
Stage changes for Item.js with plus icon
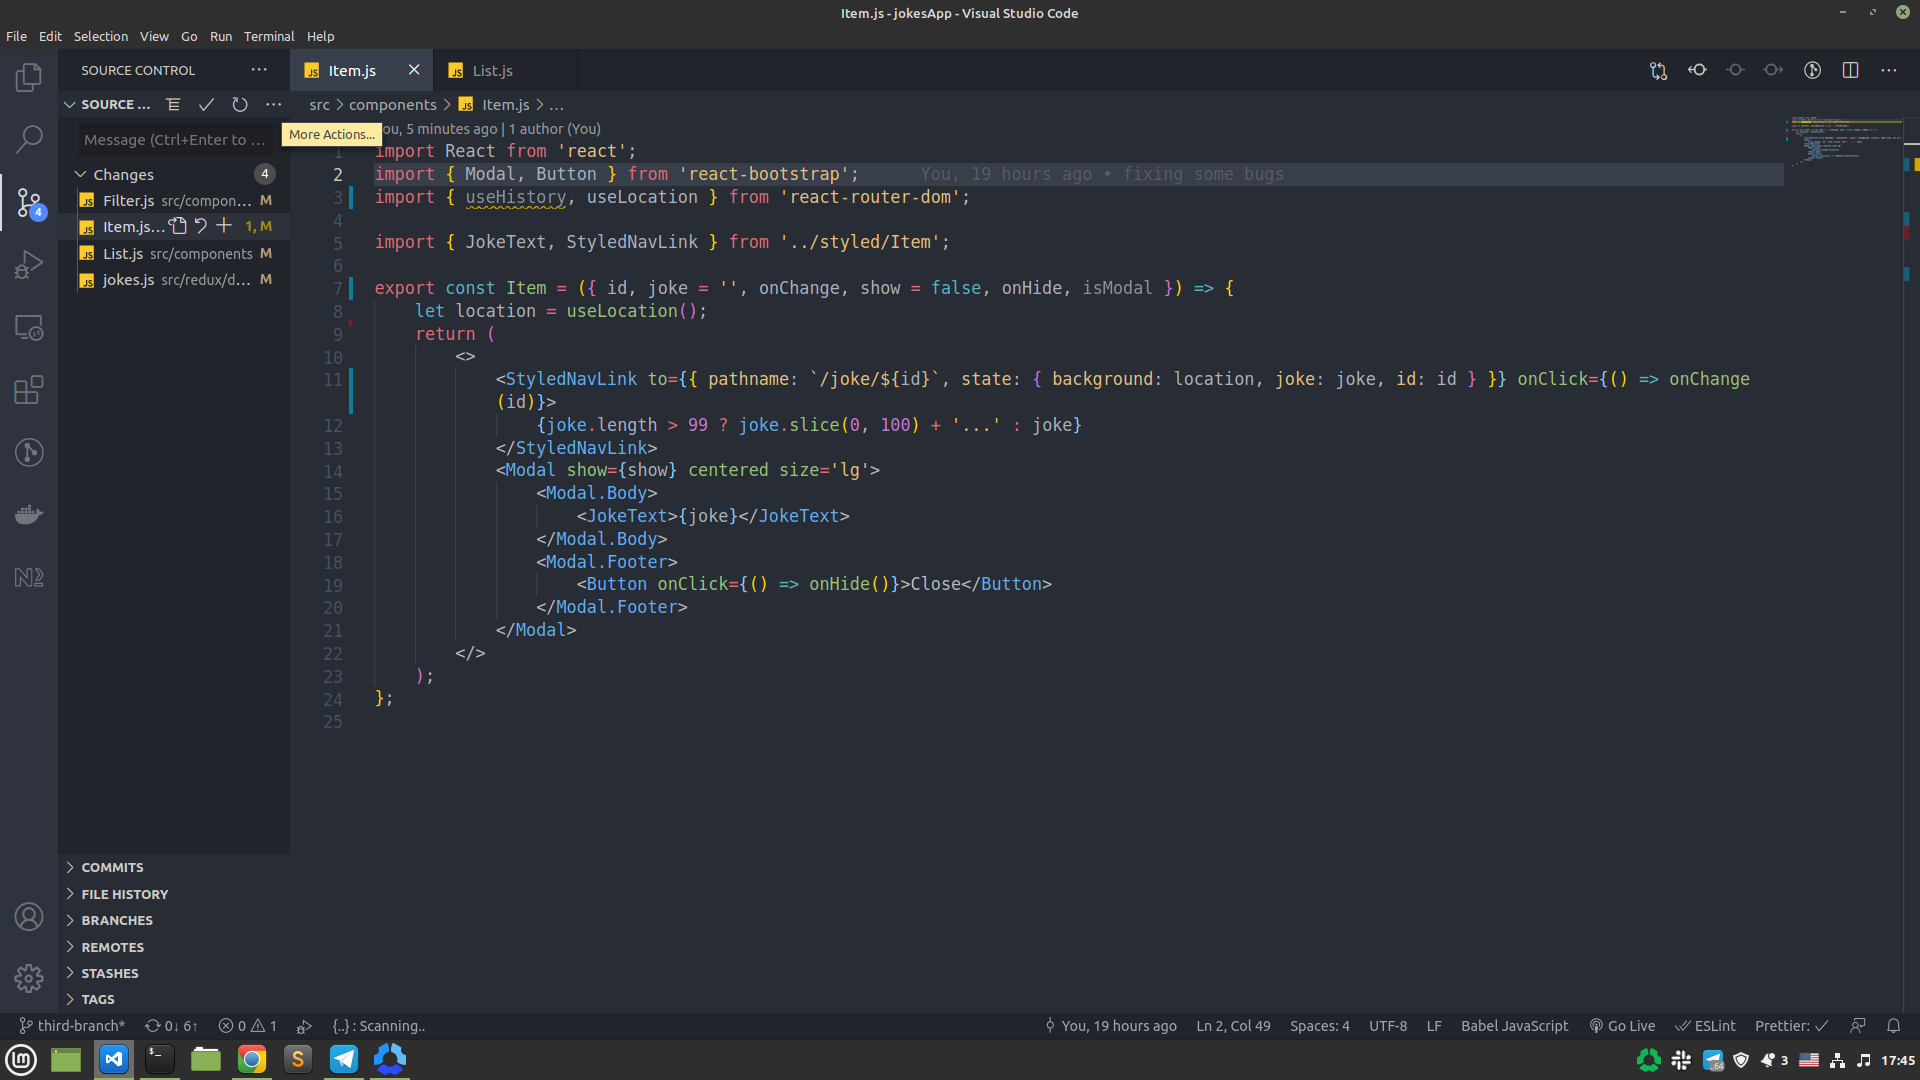(x=224, y=226)
